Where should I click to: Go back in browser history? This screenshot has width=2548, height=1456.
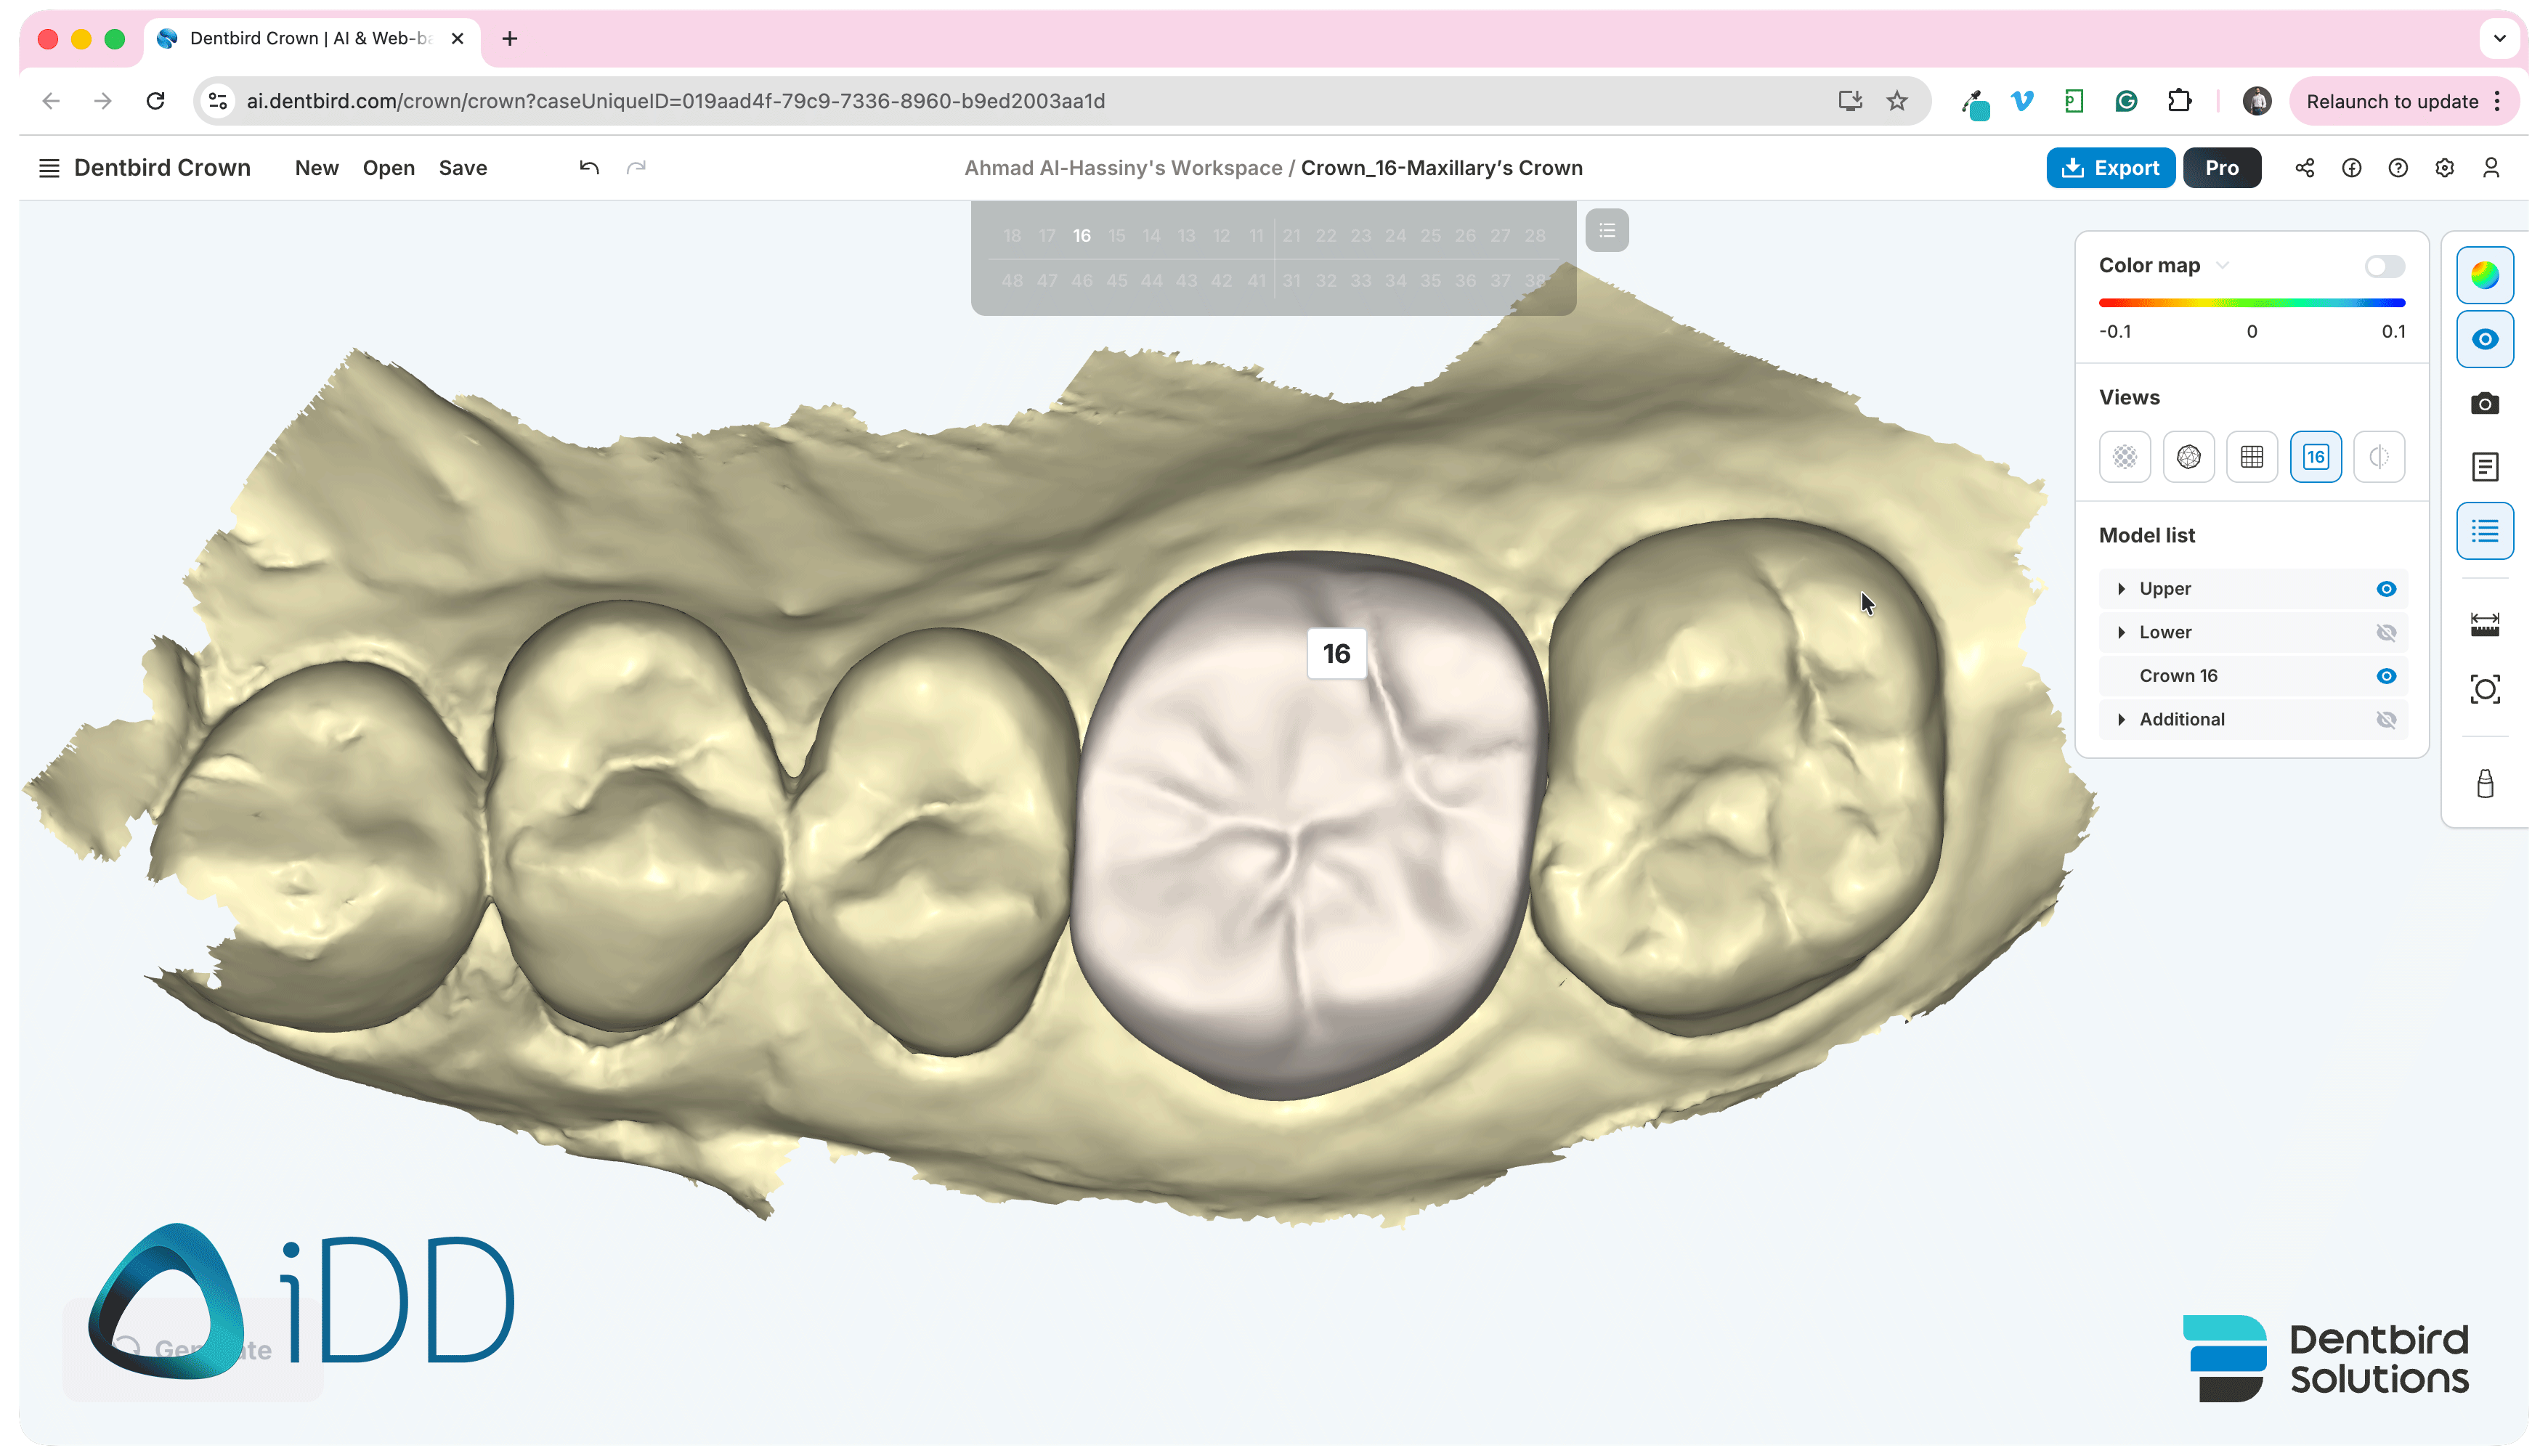pos(51,101)
